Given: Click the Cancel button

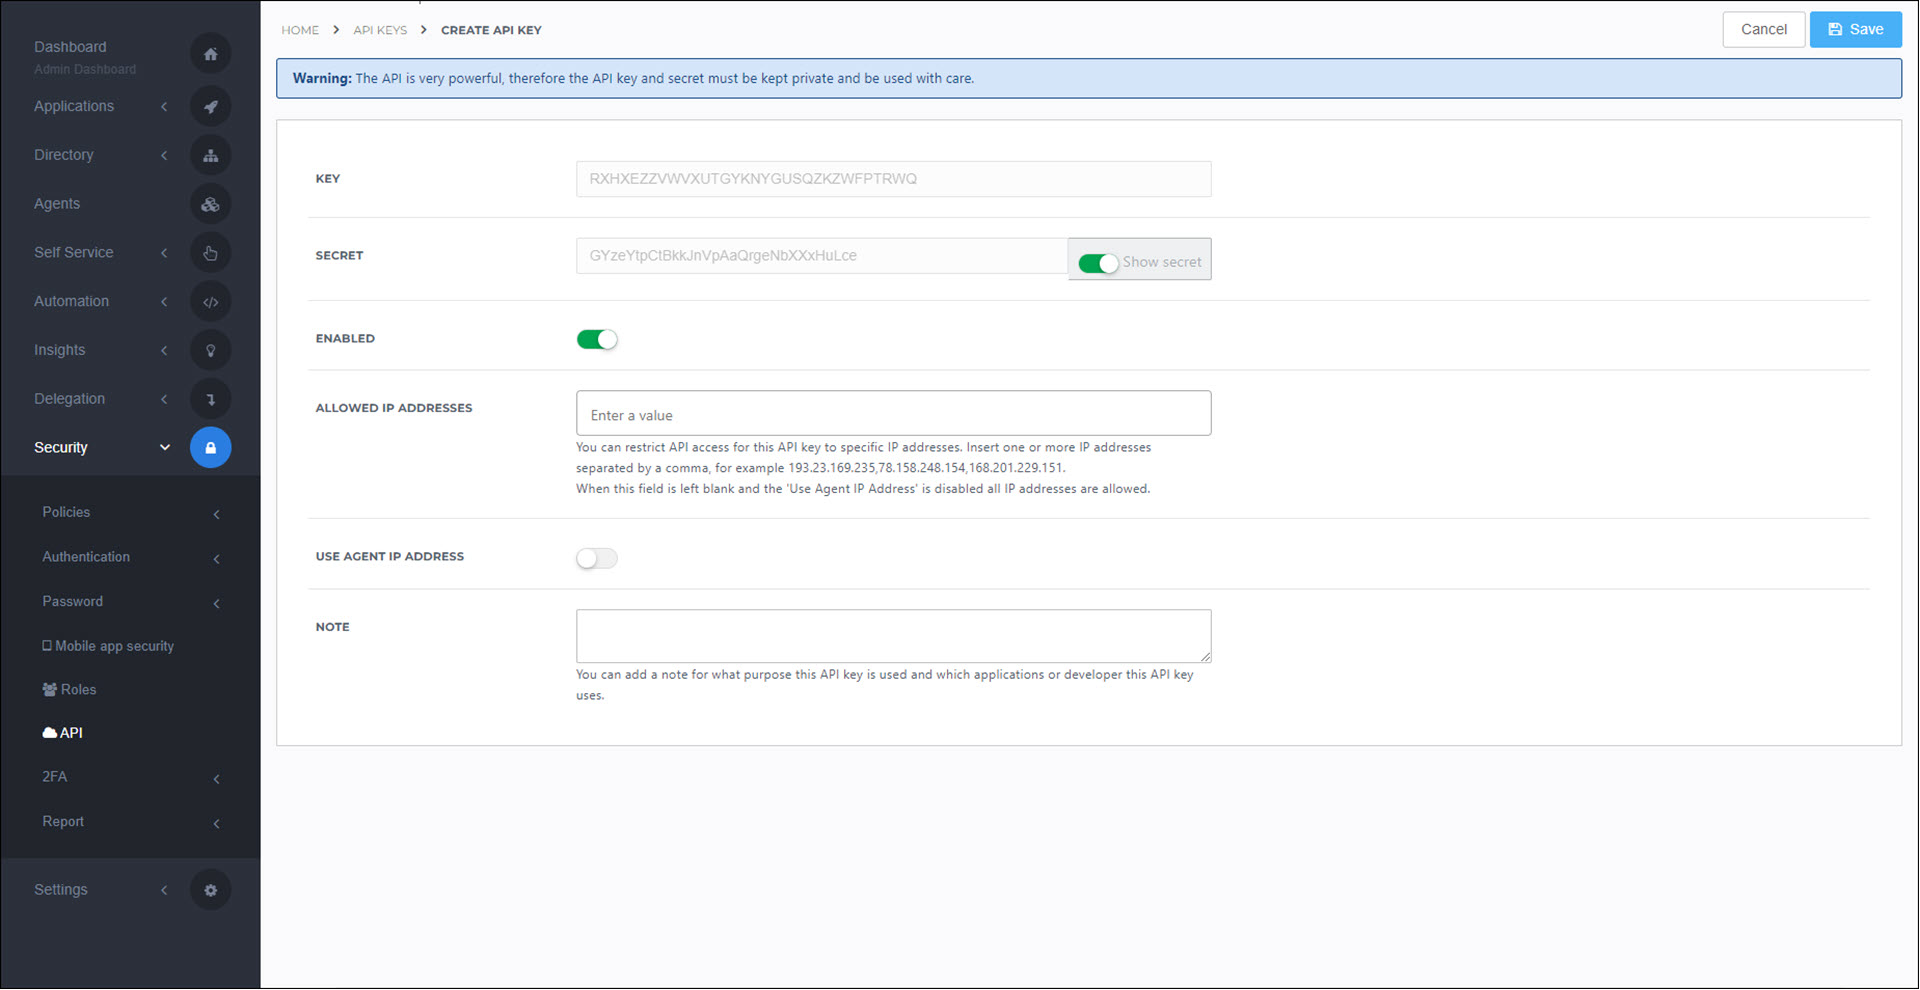Looking at the screenshot, I should [1763, 30].
